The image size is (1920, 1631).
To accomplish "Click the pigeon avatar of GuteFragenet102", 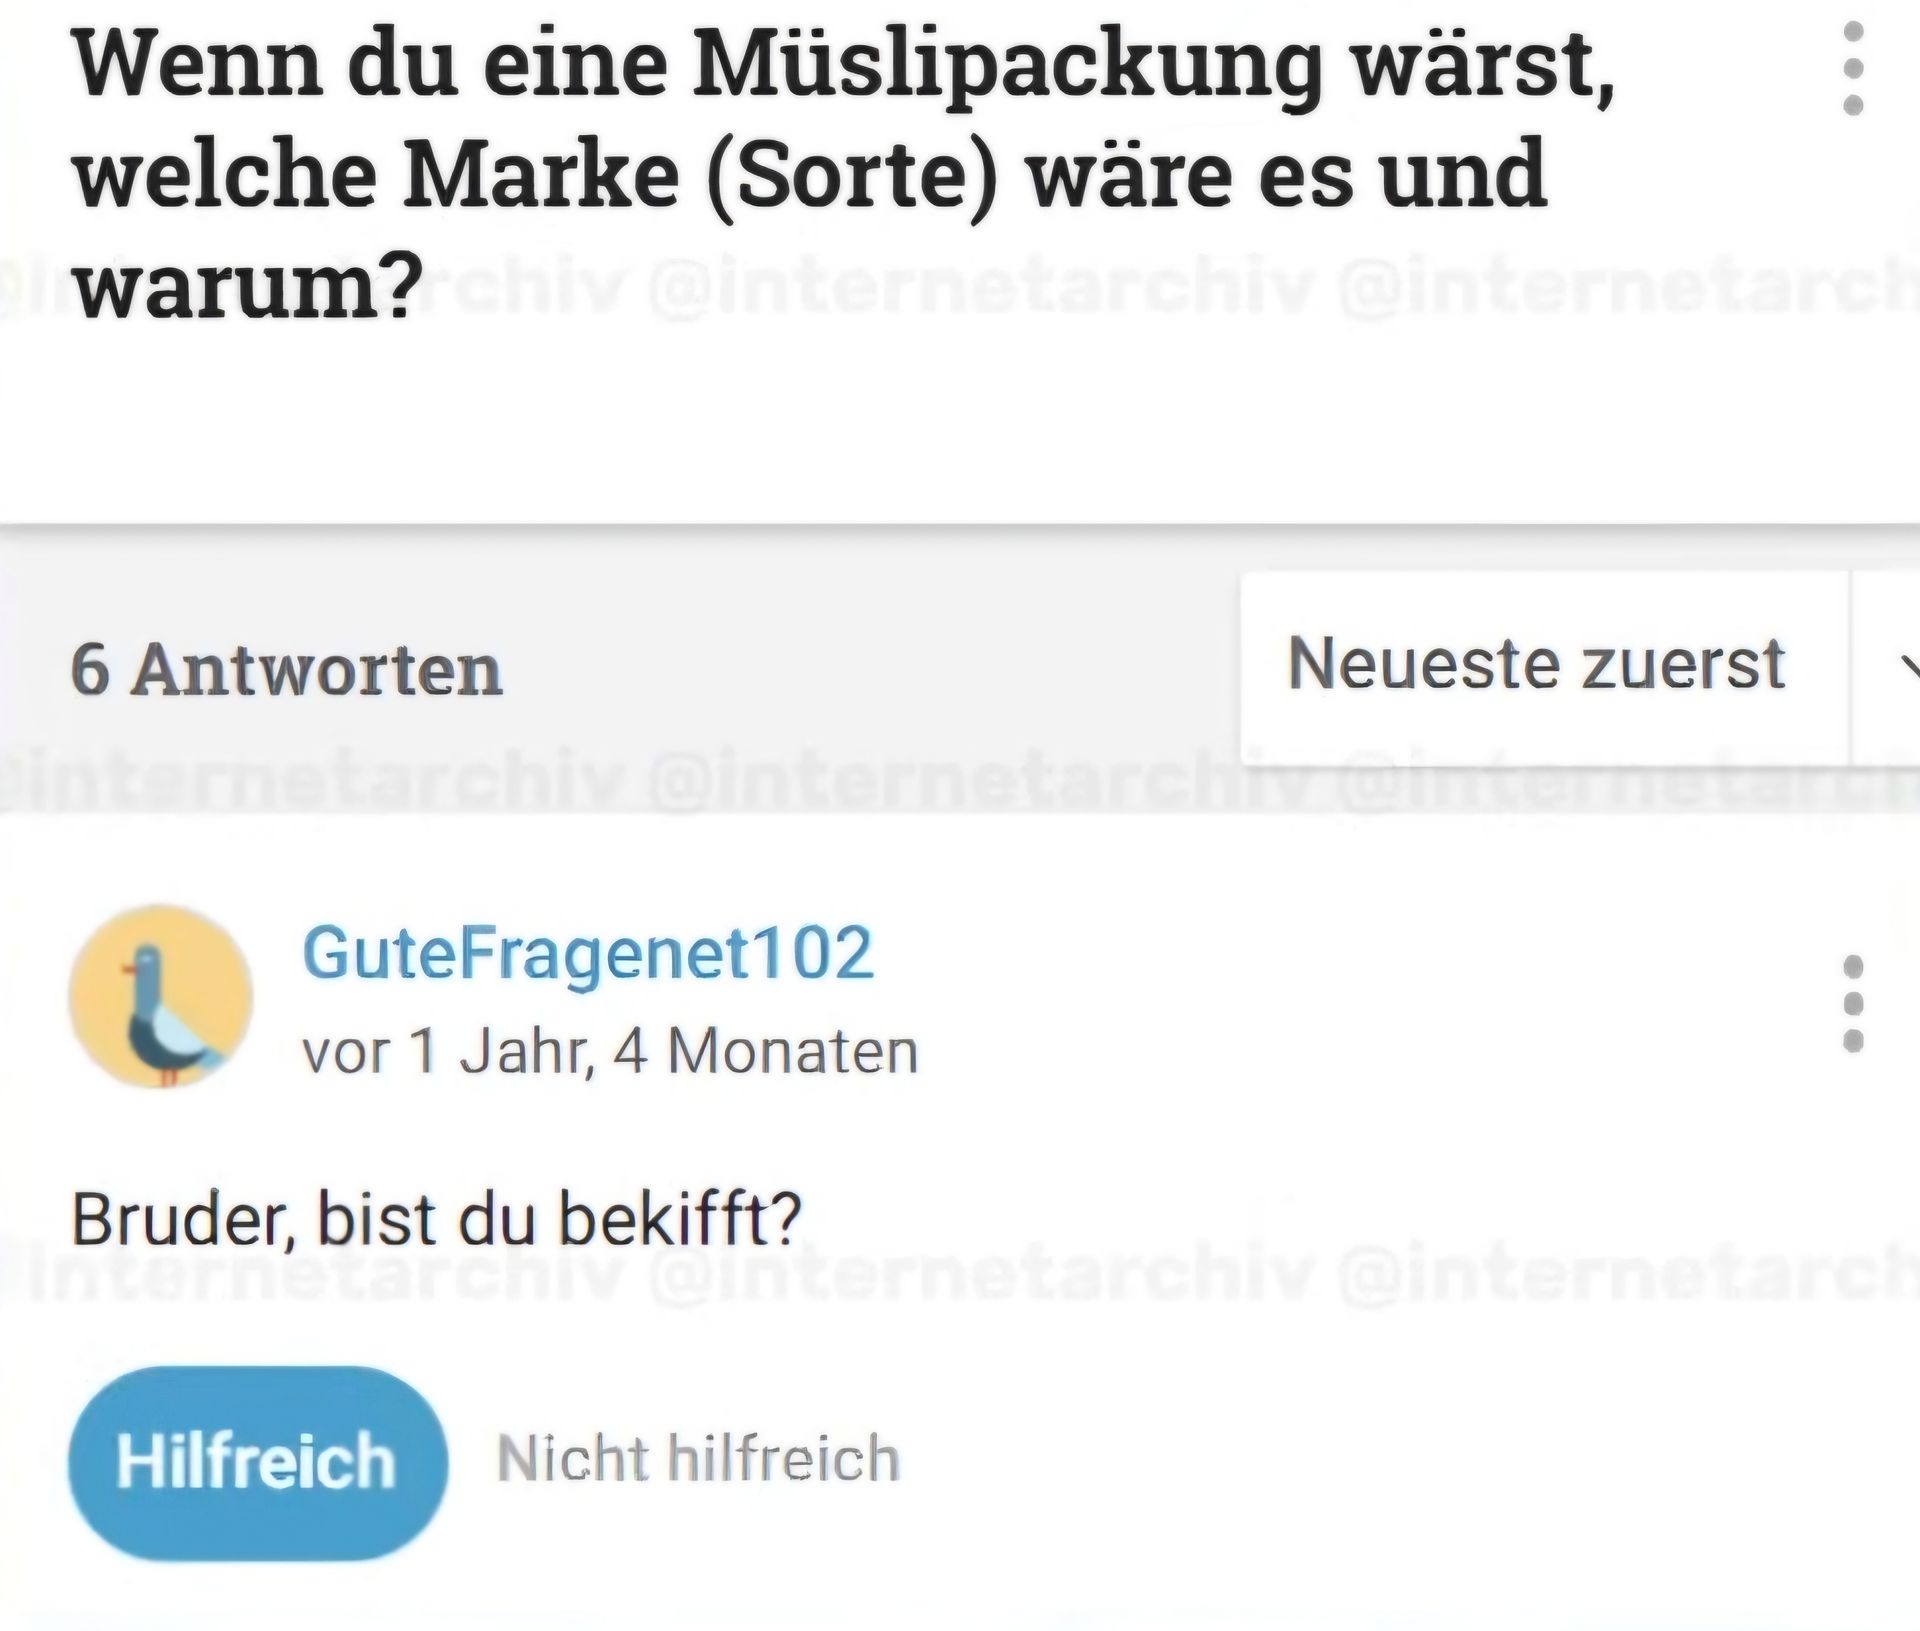I will [160, 998].
